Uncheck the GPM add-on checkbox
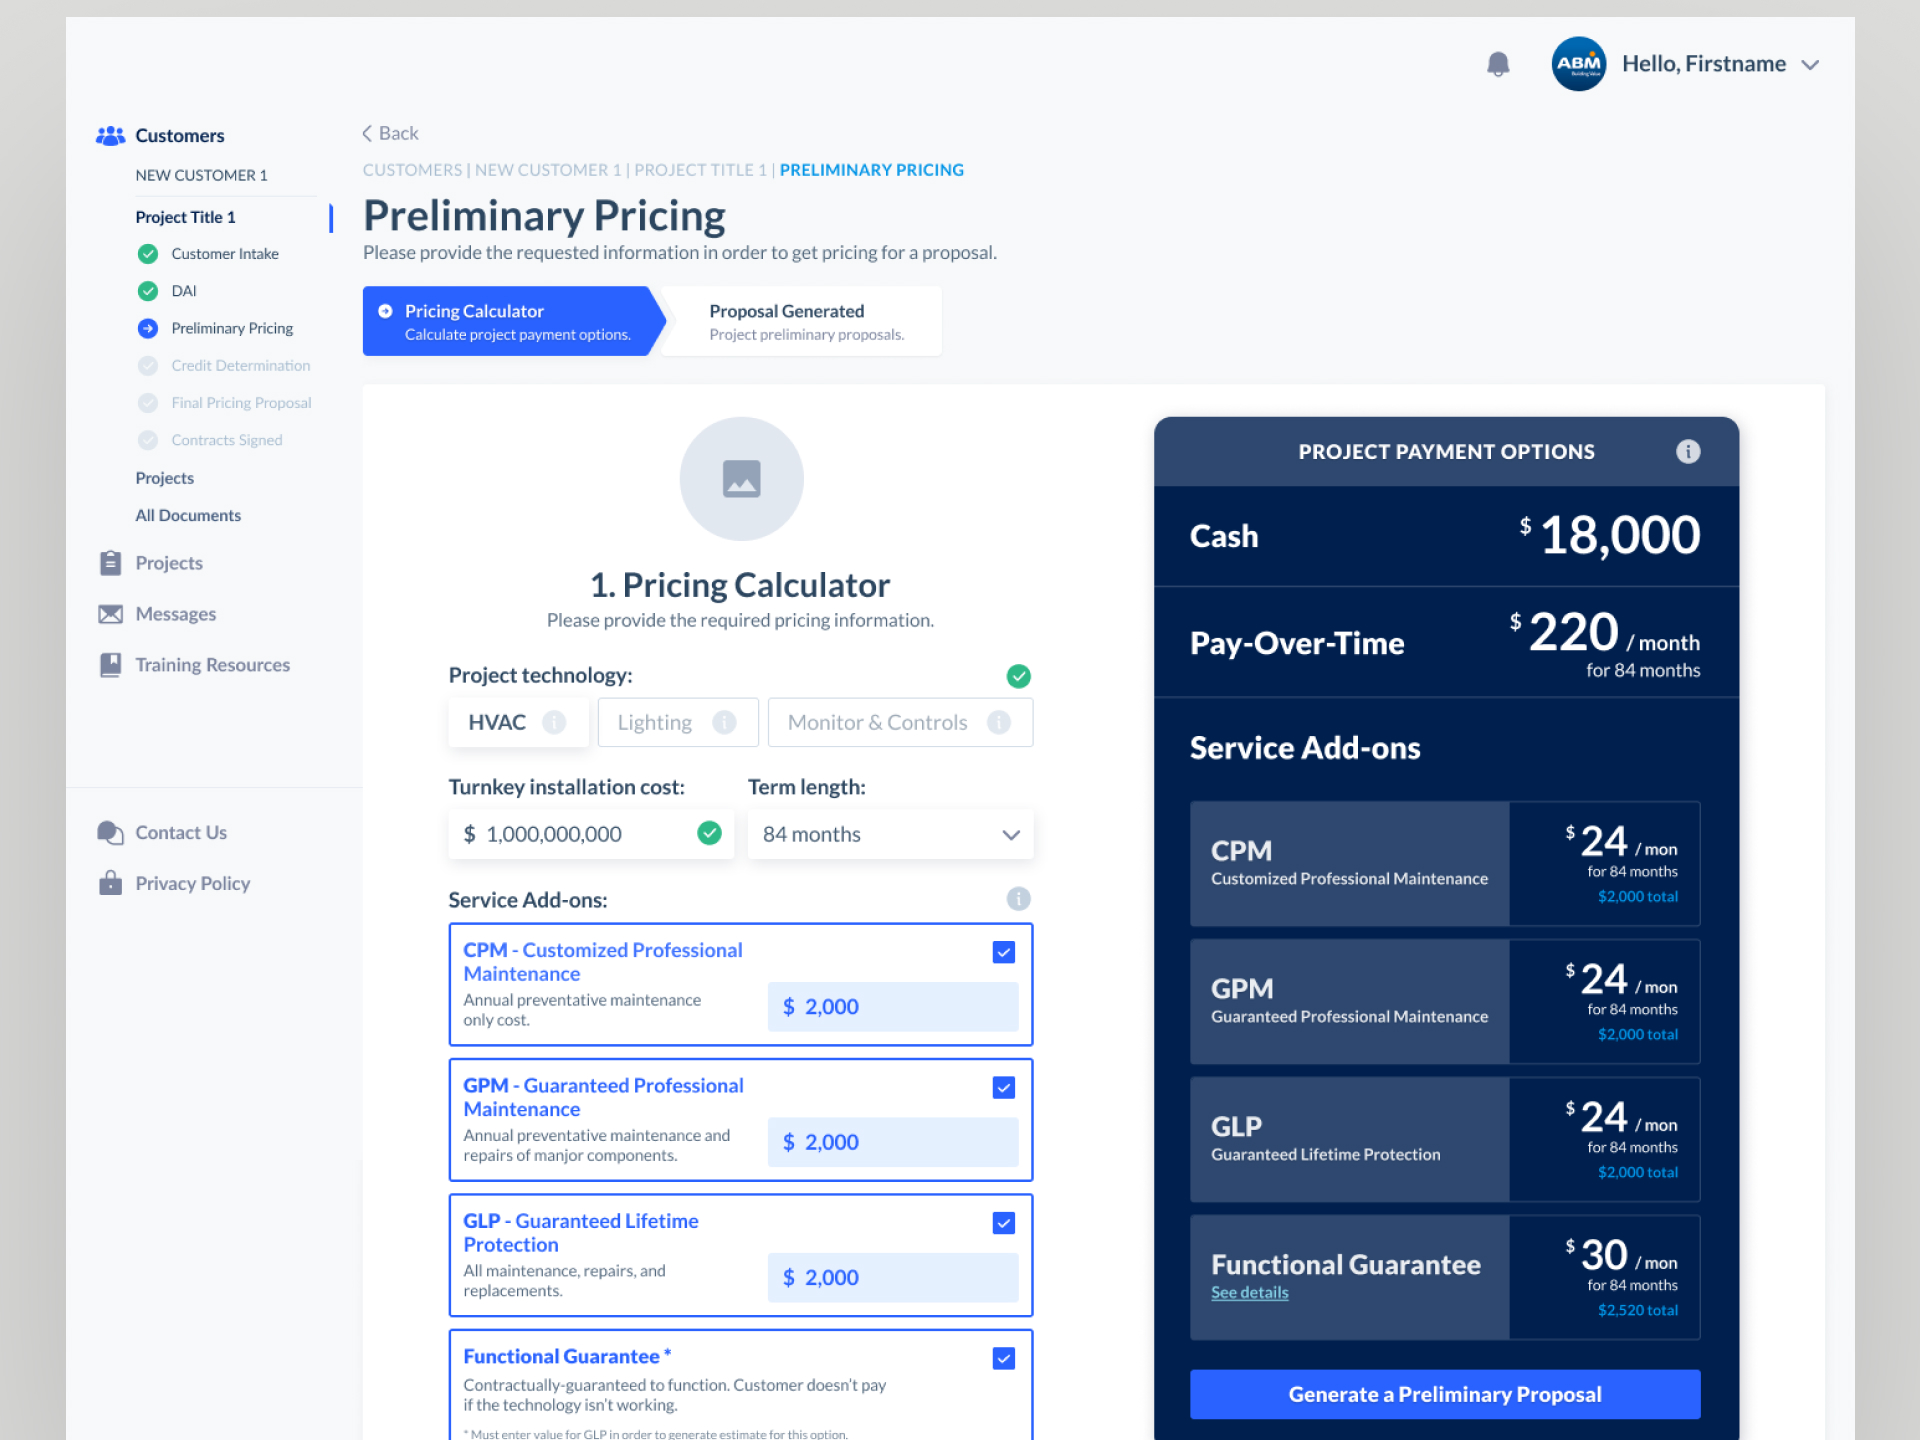This screenshot has width=1920, height=1440. click(1004, 1087)
